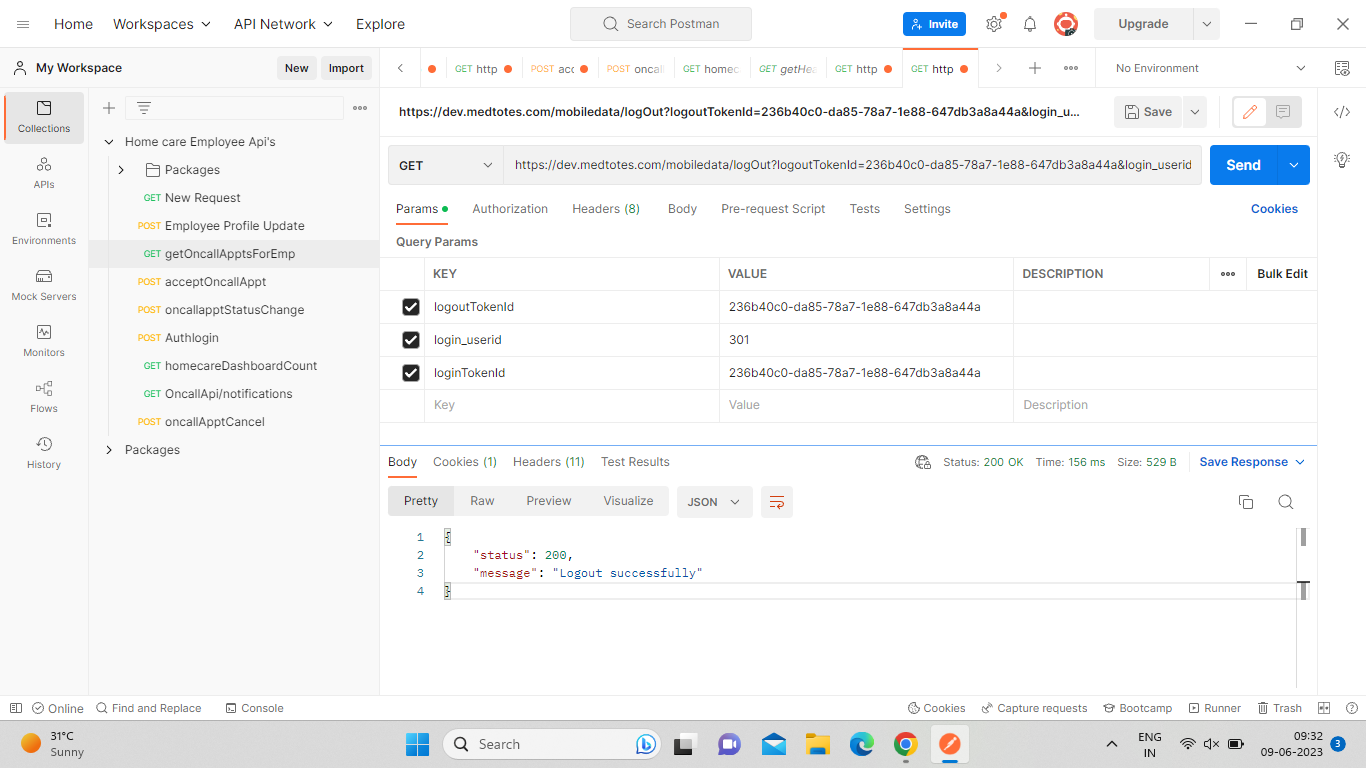Open the Save Response dropdown
This screenshot has height=768, width=1366.
click(x=1252, y=462)
